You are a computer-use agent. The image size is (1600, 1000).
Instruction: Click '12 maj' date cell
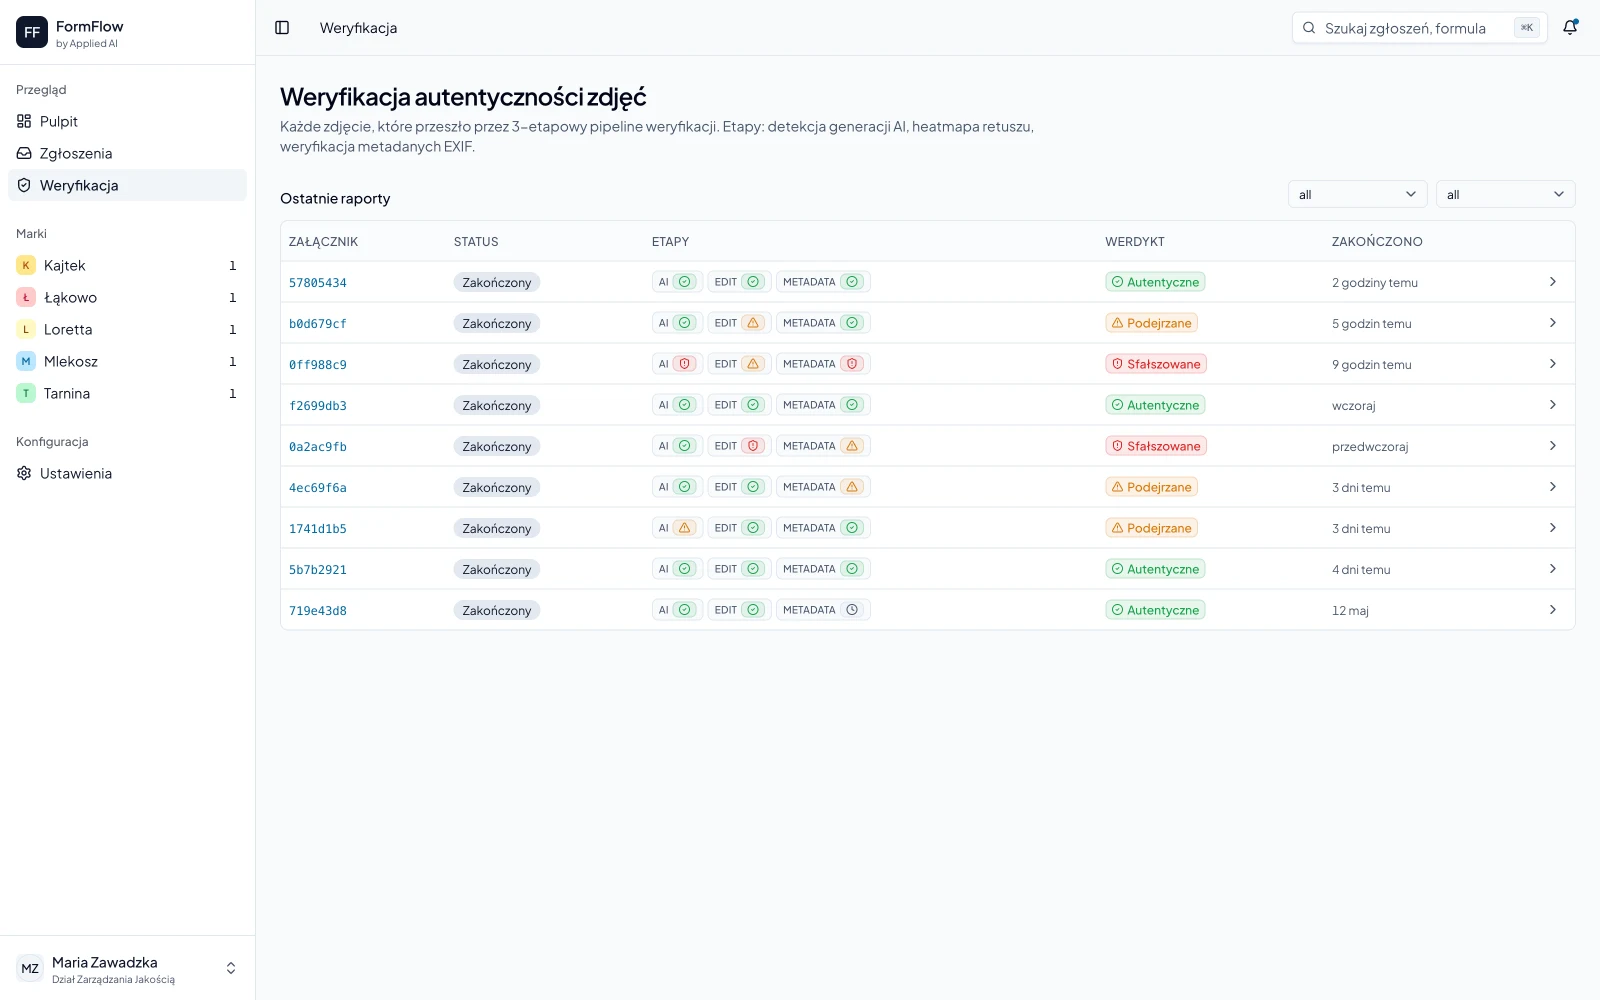coord(1350,611)
